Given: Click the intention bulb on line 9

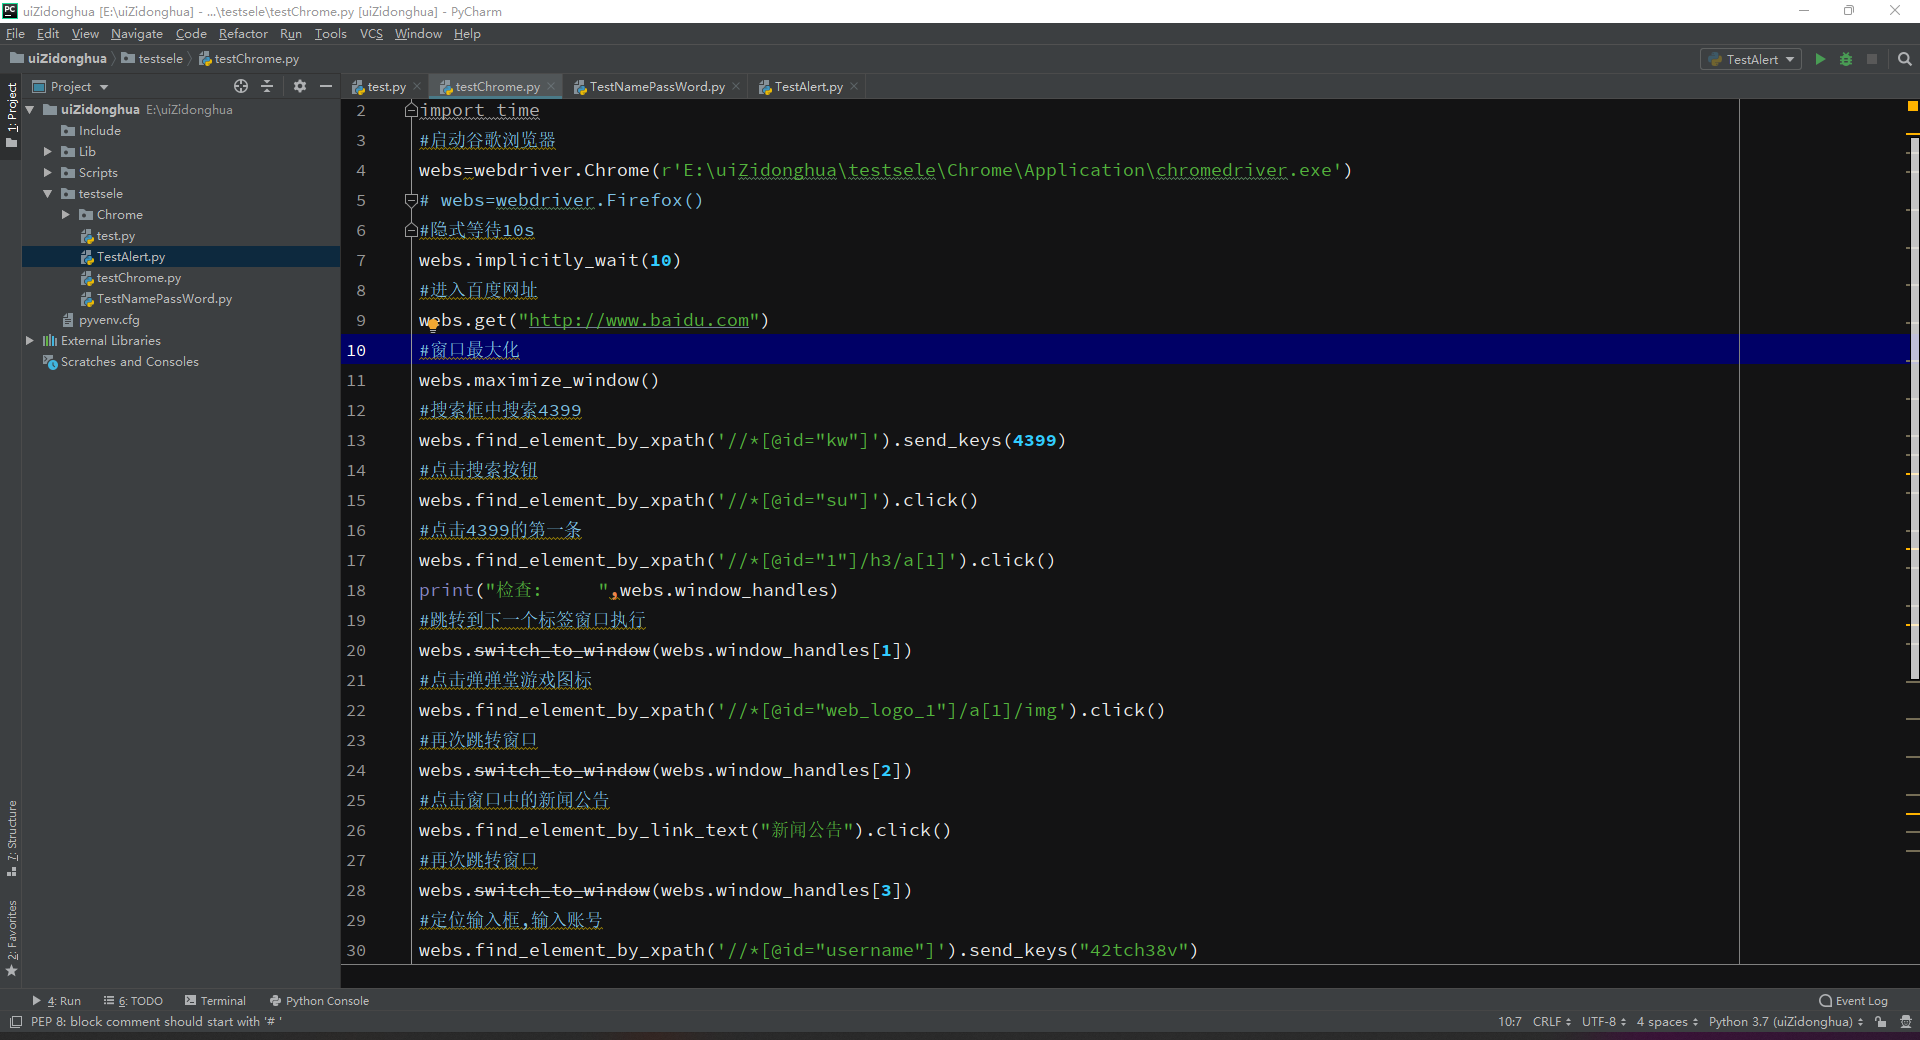Looking at the screenshot, I should [433, 325].
